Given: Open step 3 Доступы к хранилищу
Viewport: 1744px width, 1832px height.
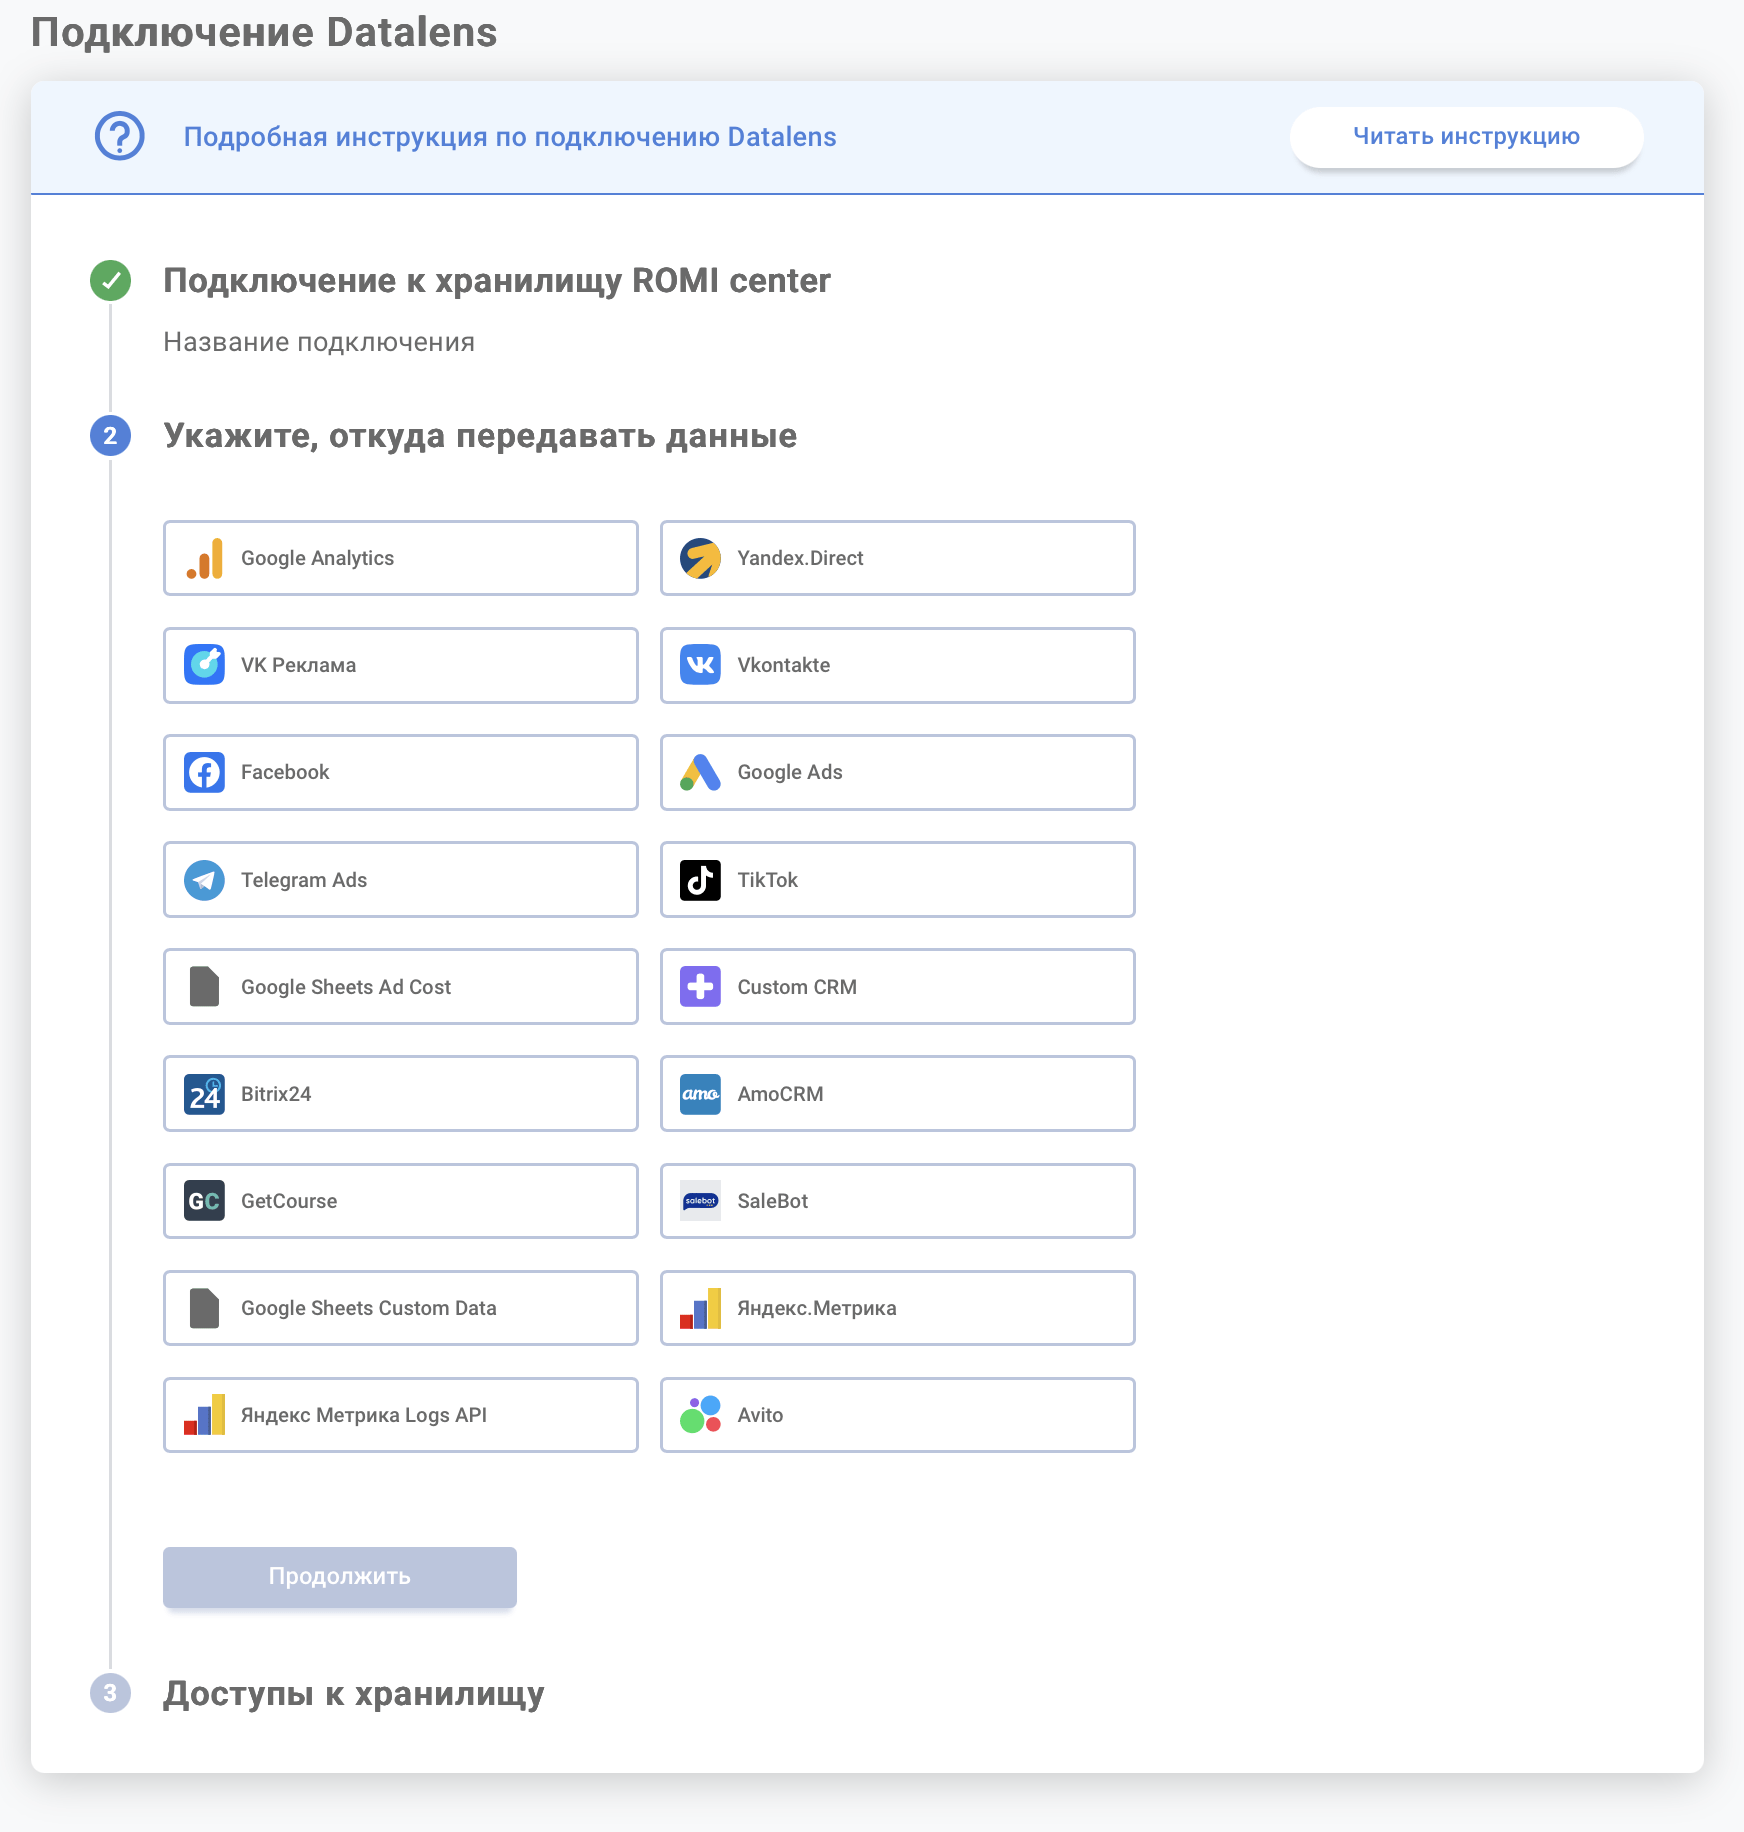Looking at the screenshot, I should 354,1693.
